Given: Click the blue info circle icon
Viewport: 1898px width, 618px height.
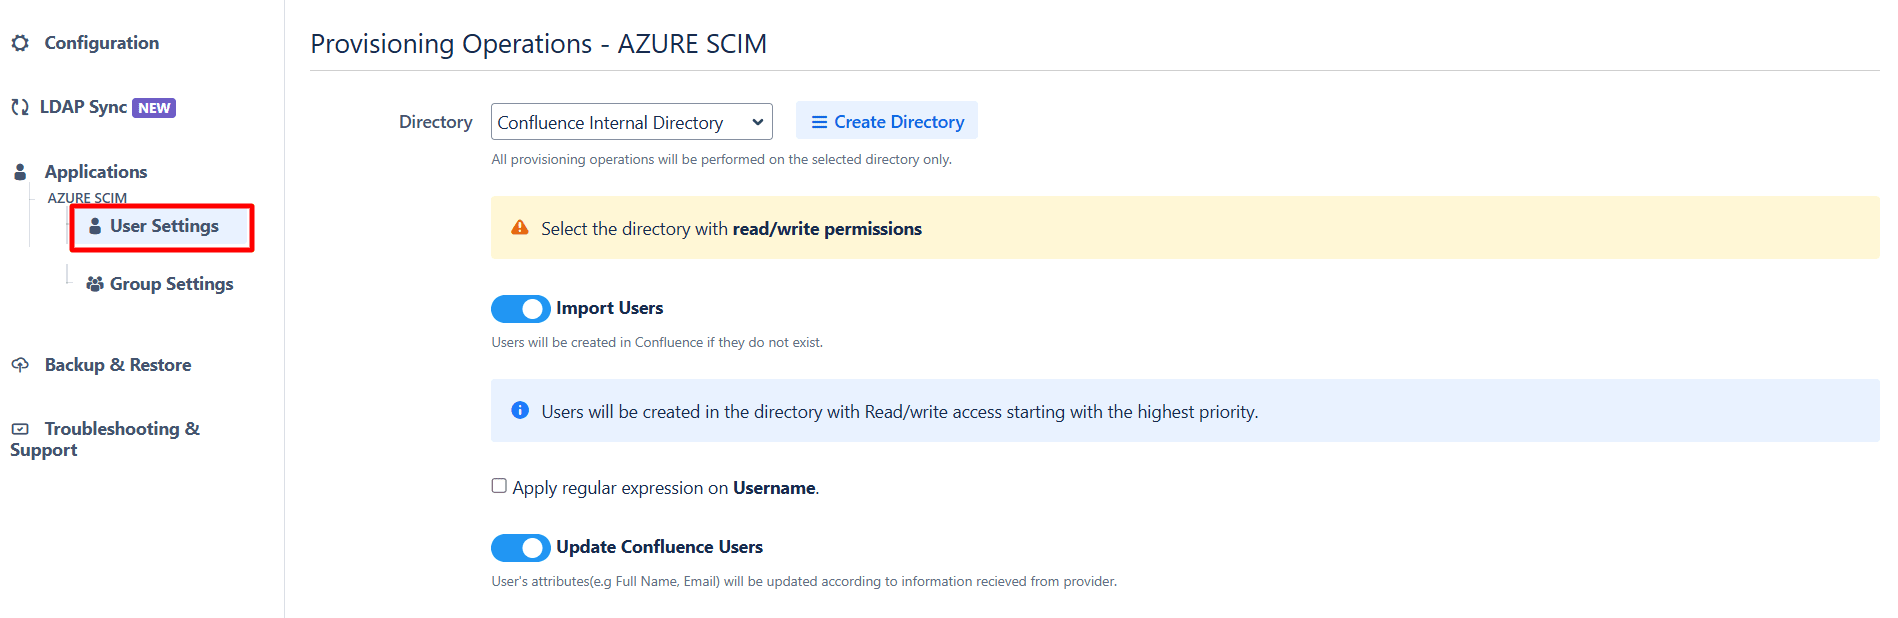Looking at the screenshot, I should click(x=520, y=410).
